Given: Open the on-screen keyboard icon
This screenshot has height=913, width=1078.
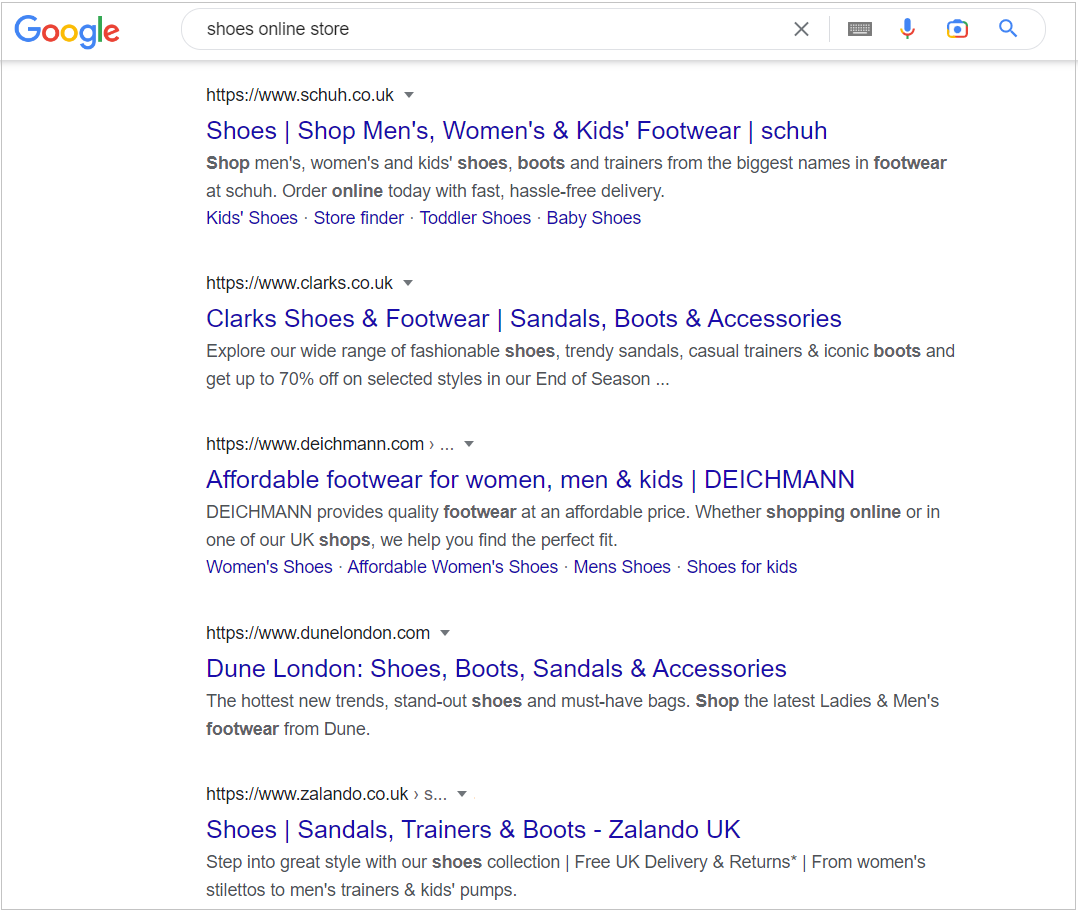Looking at the screenshot, I should tap(859, 29).
